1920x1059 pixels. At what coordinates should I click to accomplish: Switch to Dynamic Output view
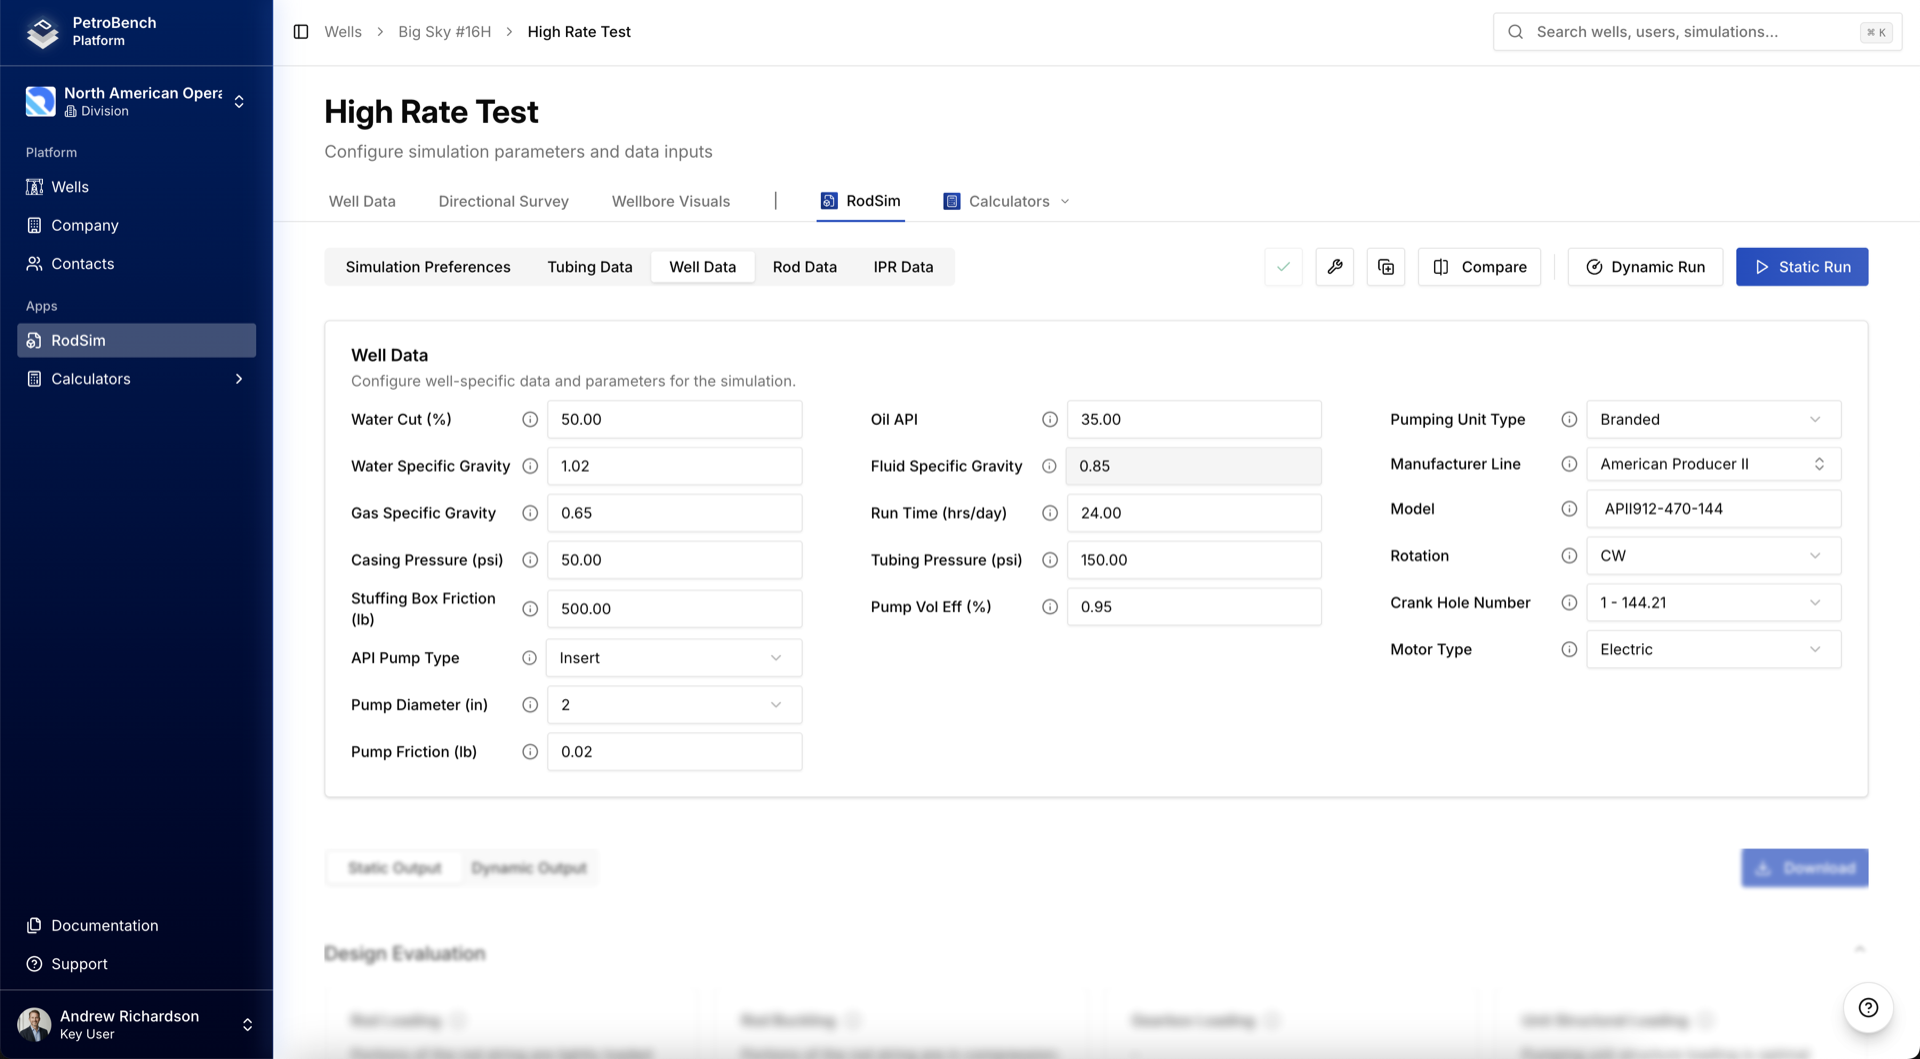pyautogui.click(x=528, y=868)
